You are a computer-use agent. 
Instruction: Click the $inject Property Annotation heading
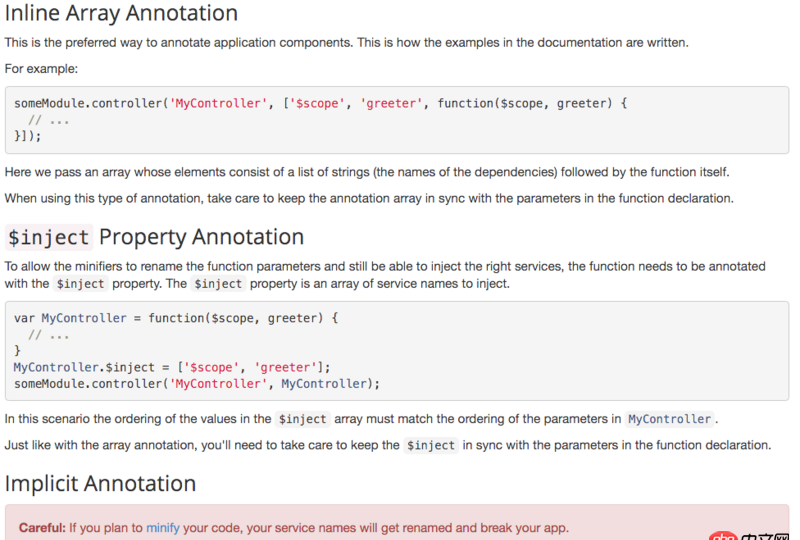pyautogui.click(x=155, y=237)
